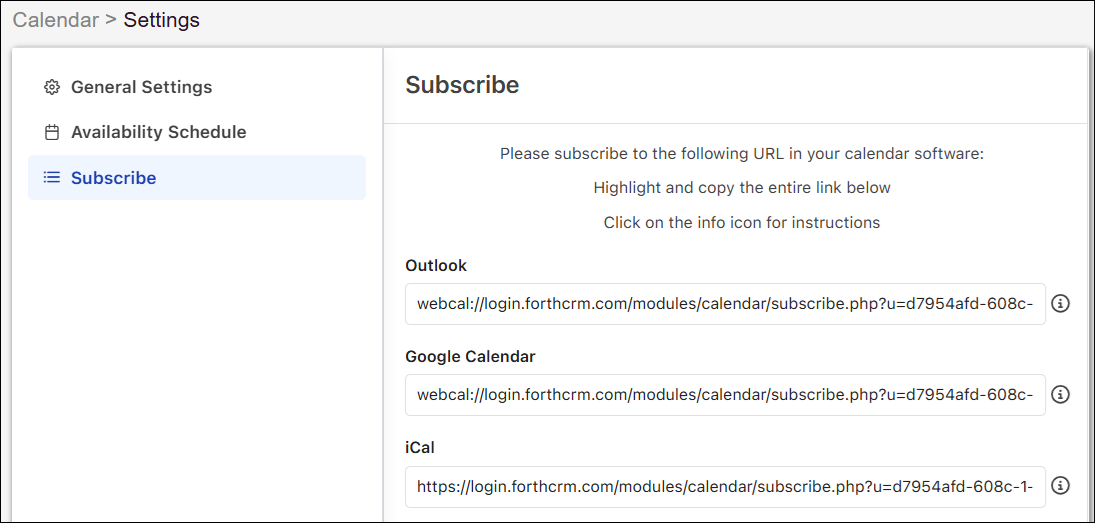
Task: Click the info icon next to iCal URL
Action: [1060, 485]
